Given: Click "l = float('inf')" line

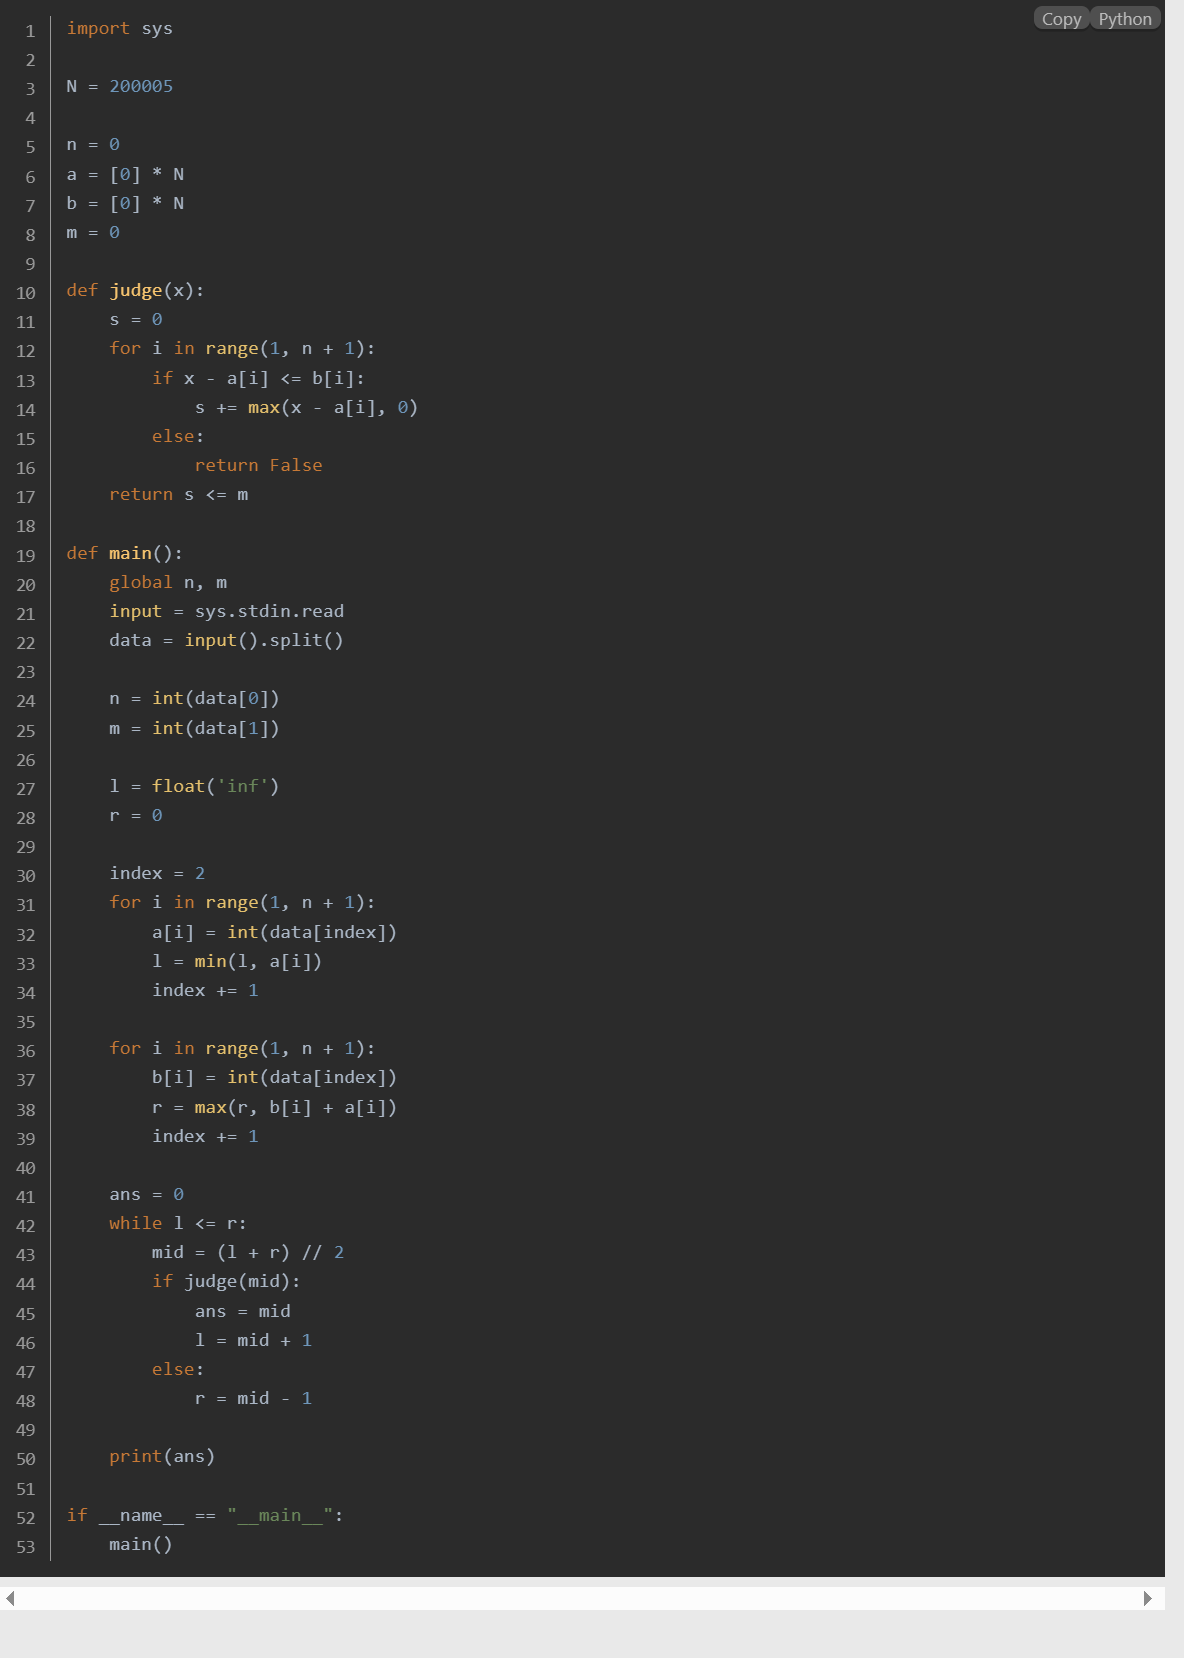Looking at the screenshot, I should click(194, 786).
